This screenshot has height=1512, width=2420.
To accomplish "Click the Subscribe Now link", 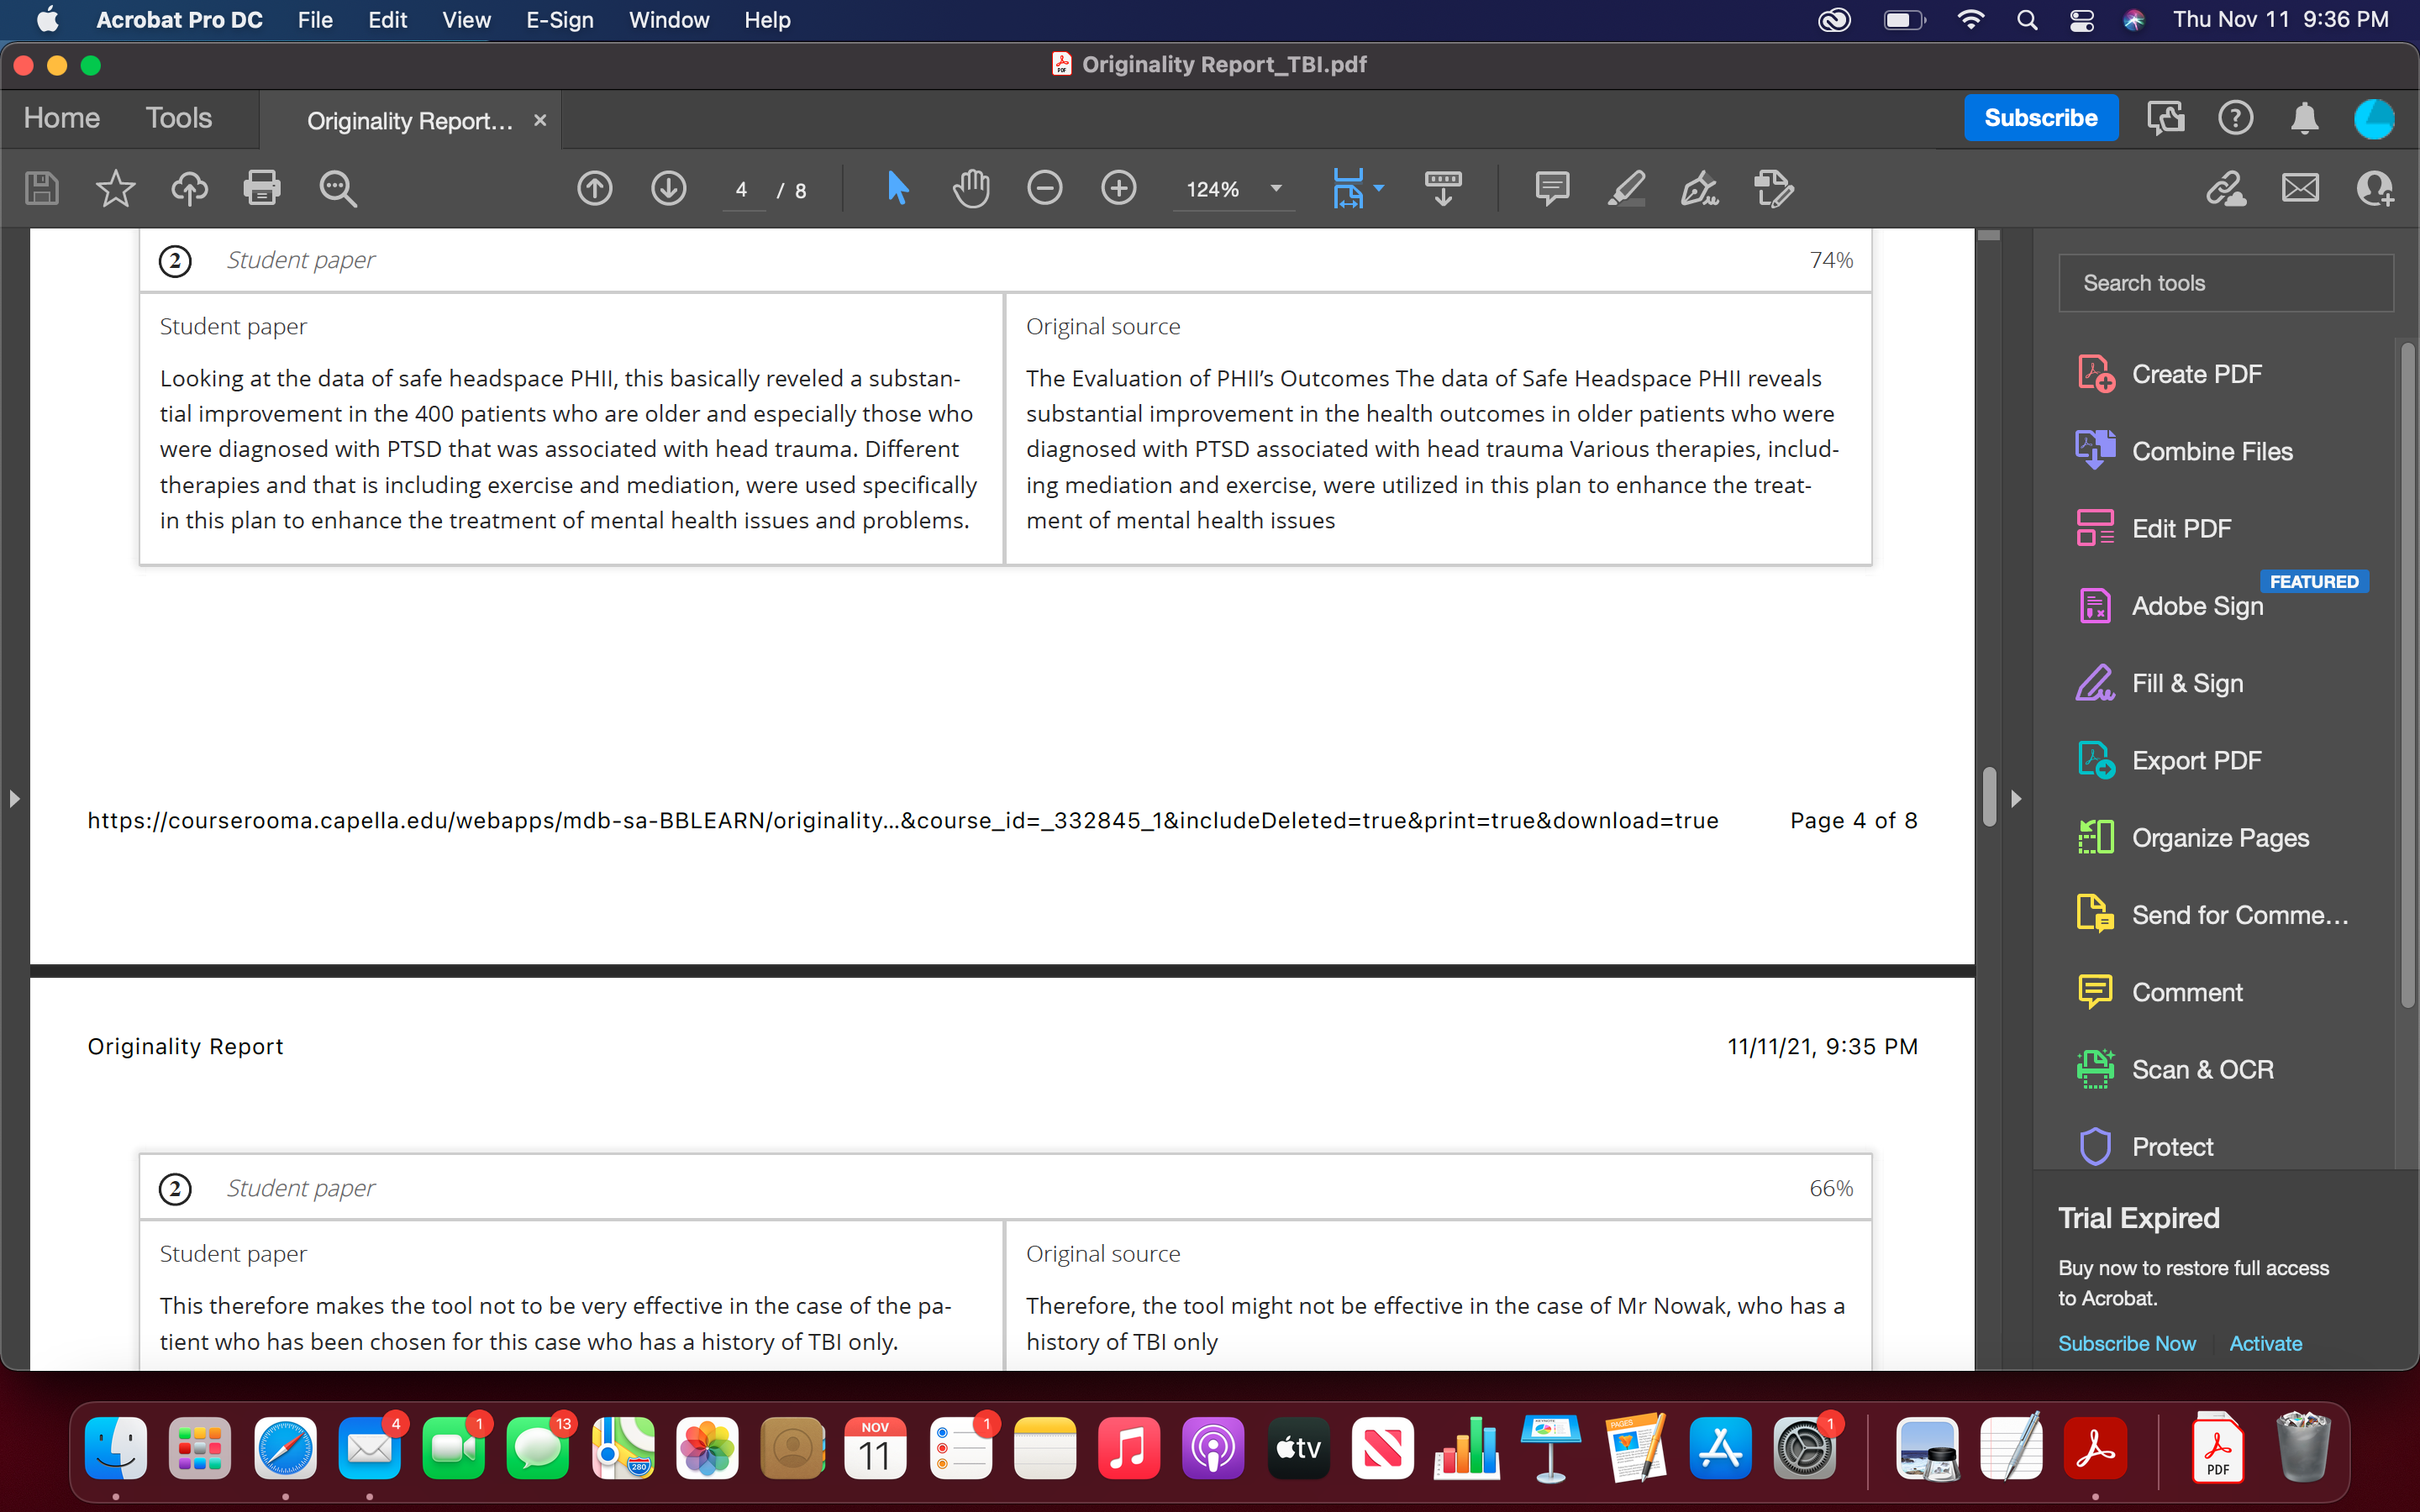I will 2126,1343.
